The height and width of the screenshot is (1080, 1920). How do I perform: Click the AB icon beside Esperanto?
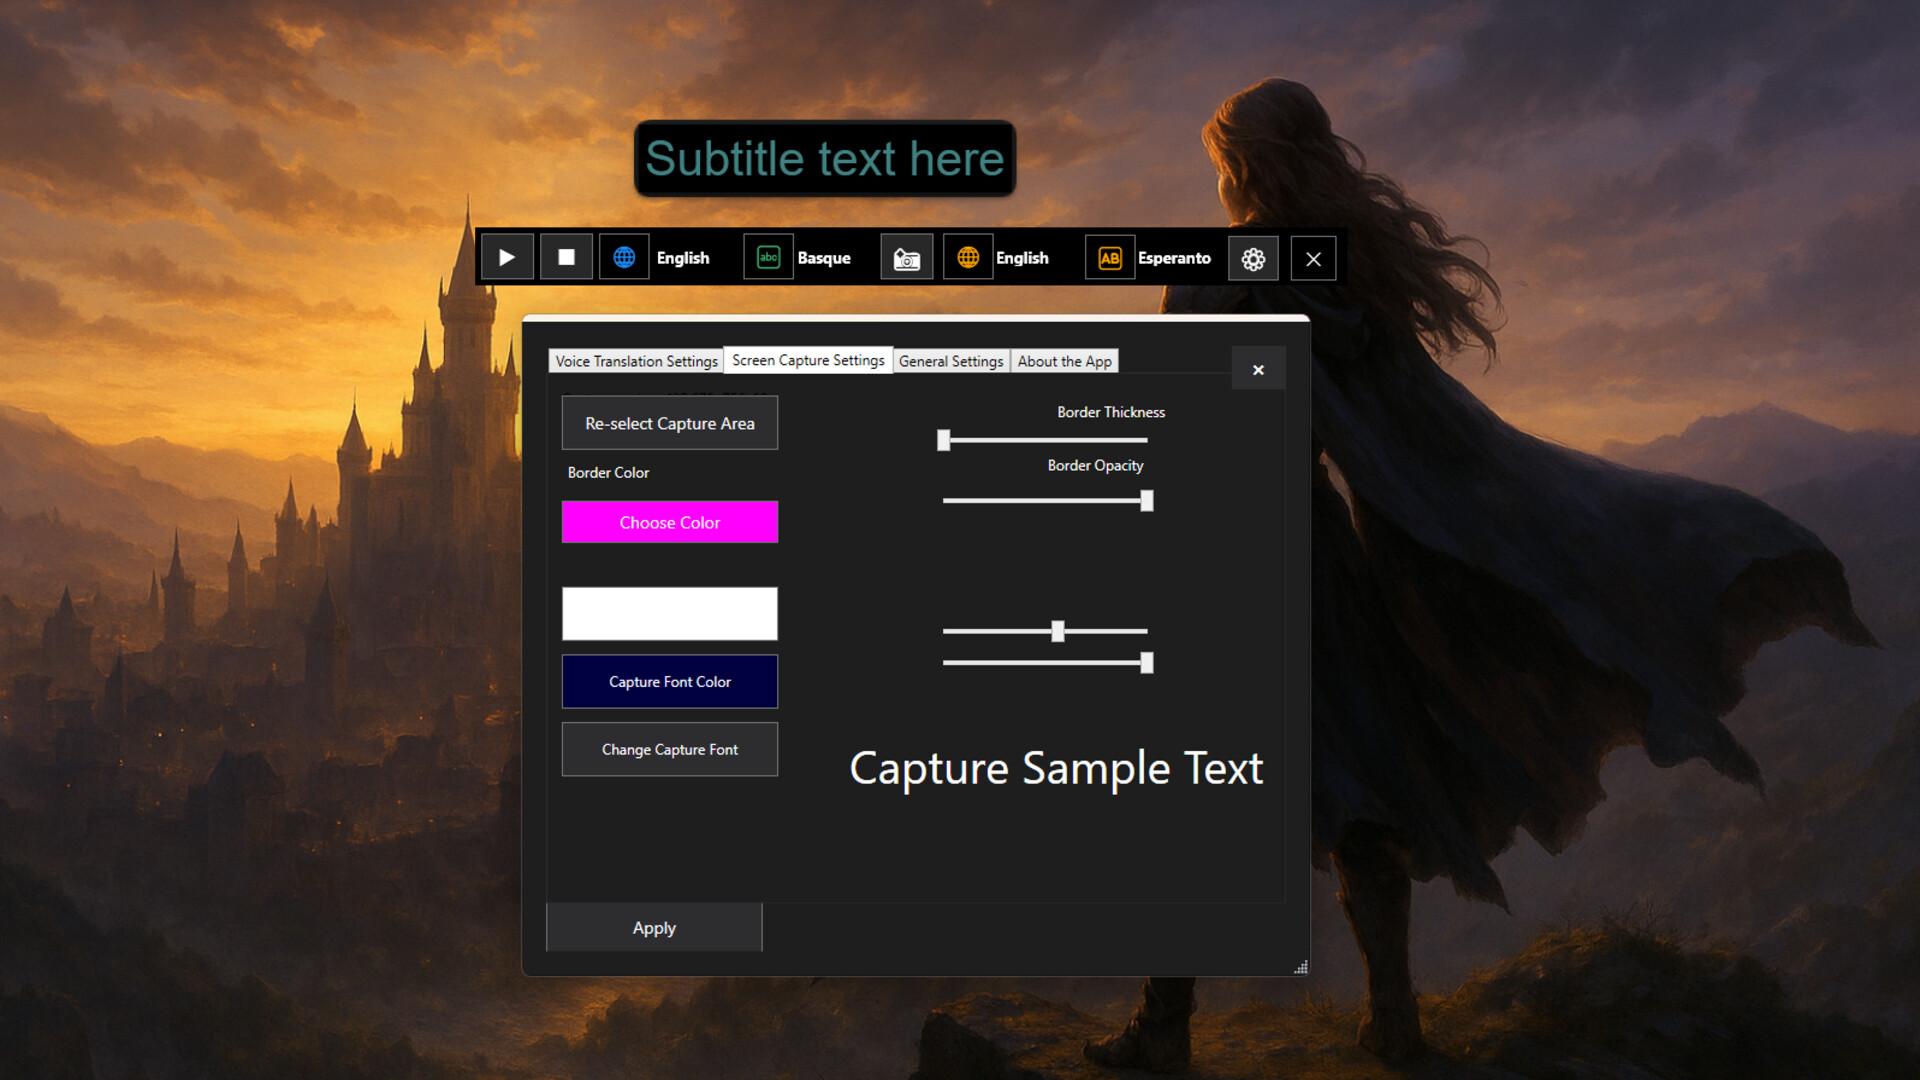point(1110,257)
